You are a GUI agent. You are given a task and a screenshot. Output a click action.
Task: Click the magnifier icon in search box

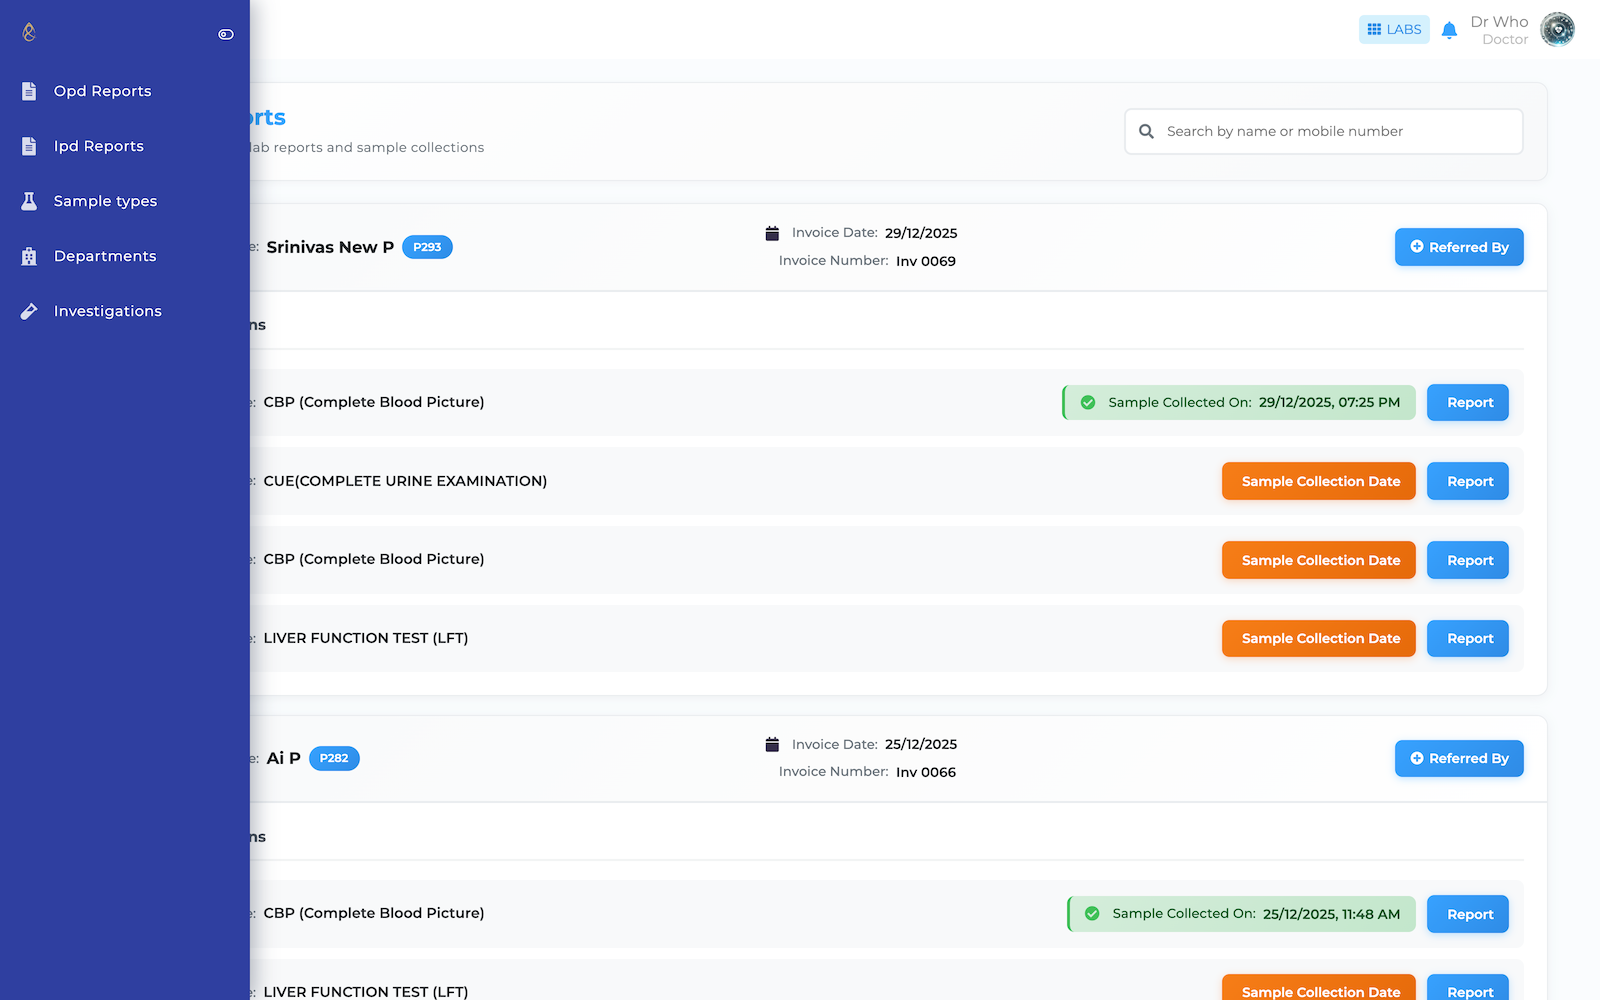coord(1146,131)
